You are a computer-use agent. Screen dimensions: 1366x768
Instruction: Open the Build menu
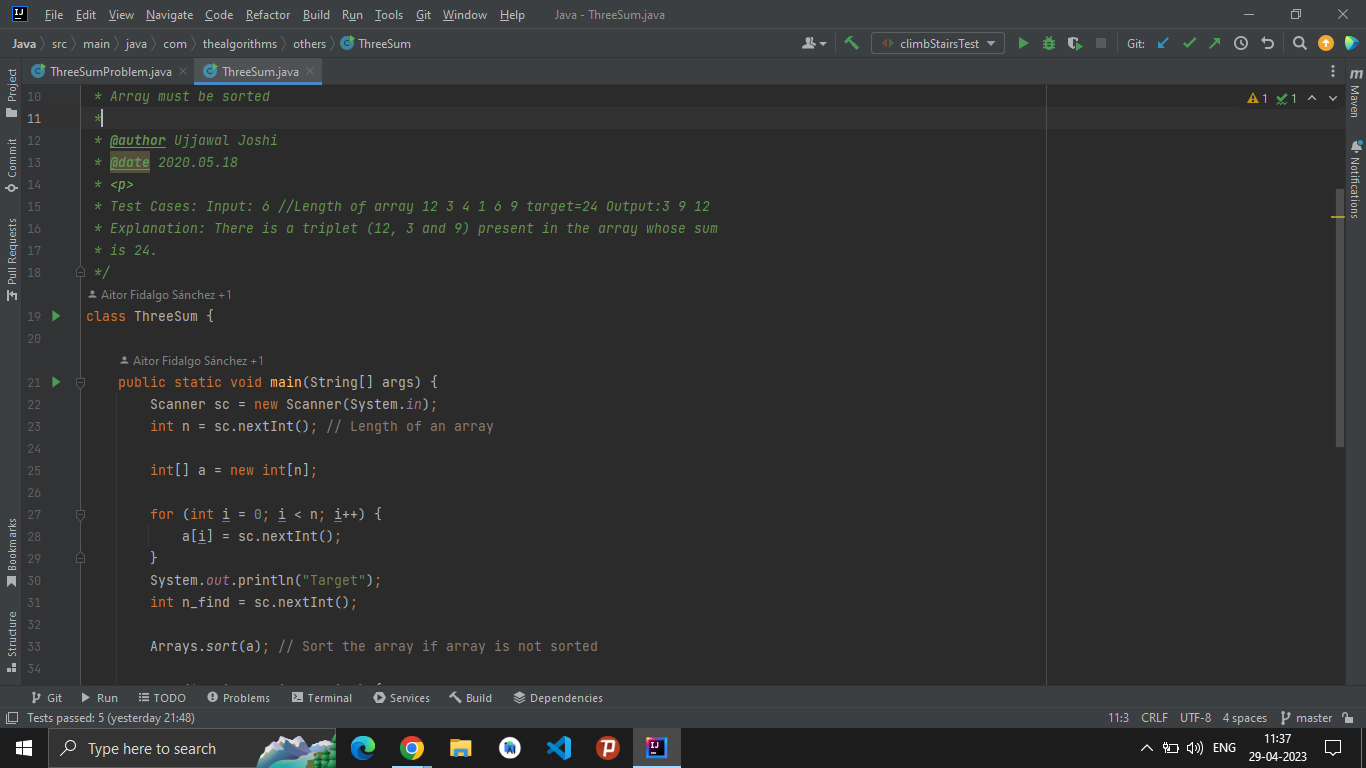pyautogui.click(x=316, y=15)
